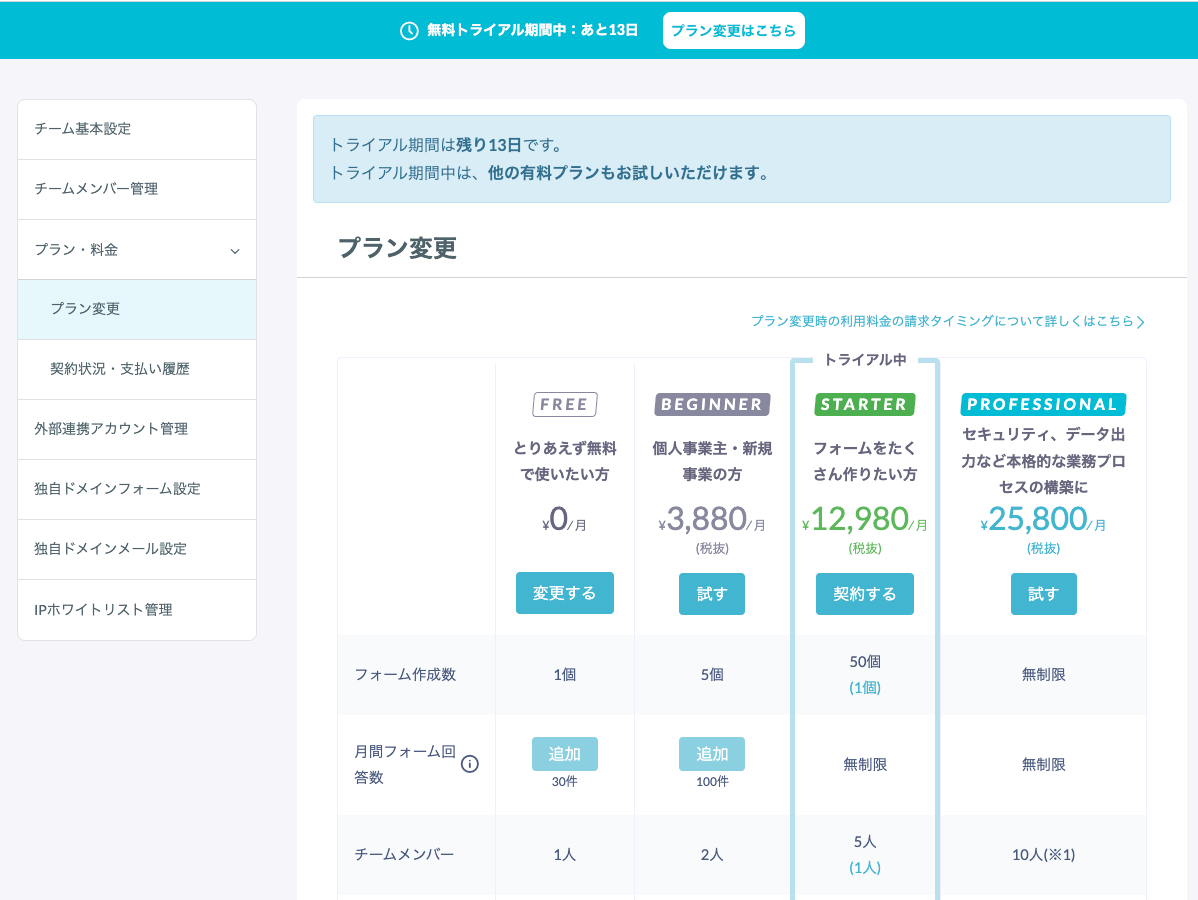Open チーム基本設定 in sidebar
Viewport: 1198px width, 900px height.
137,129
